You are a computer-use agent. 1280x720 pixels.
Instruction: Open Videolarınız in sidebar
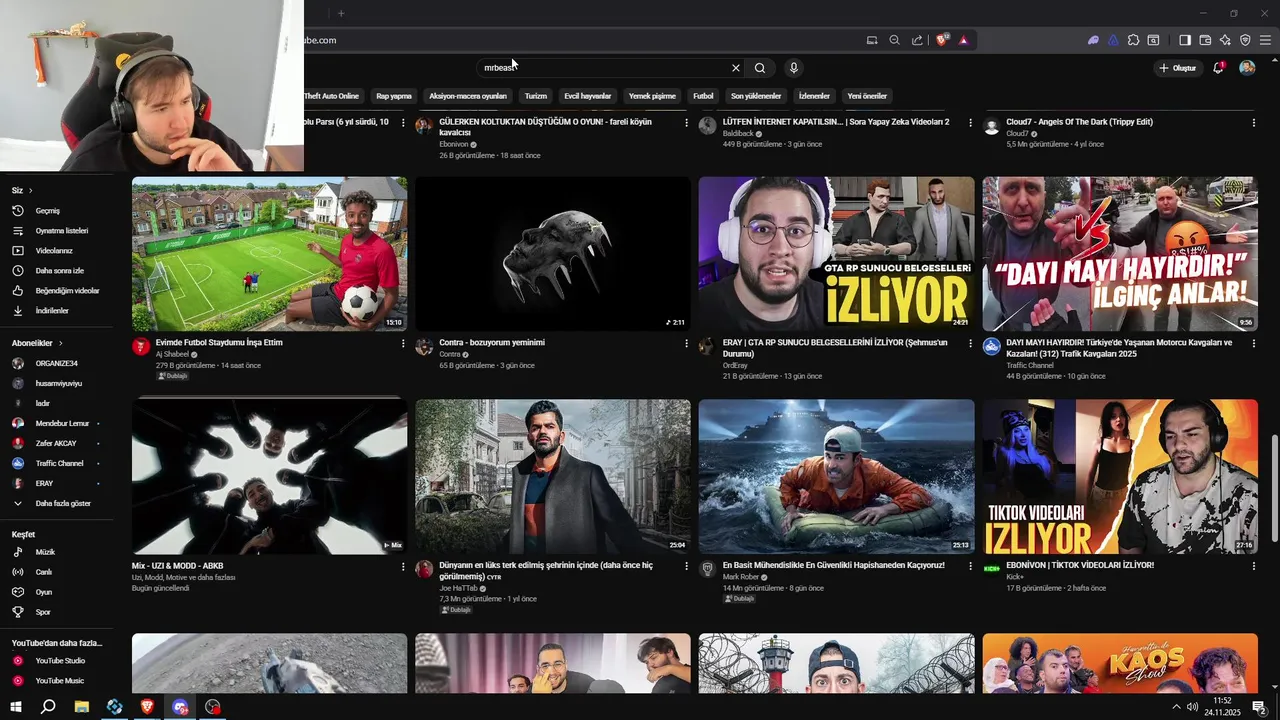(54, 251)
